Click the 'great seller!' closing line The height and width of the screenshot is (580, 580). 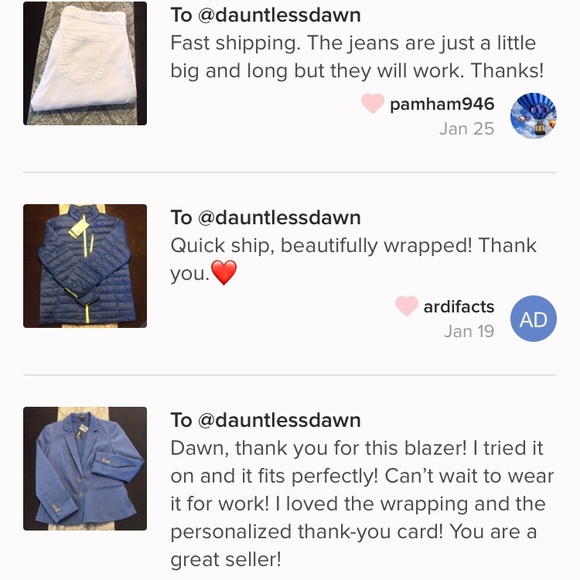[226, 560]
